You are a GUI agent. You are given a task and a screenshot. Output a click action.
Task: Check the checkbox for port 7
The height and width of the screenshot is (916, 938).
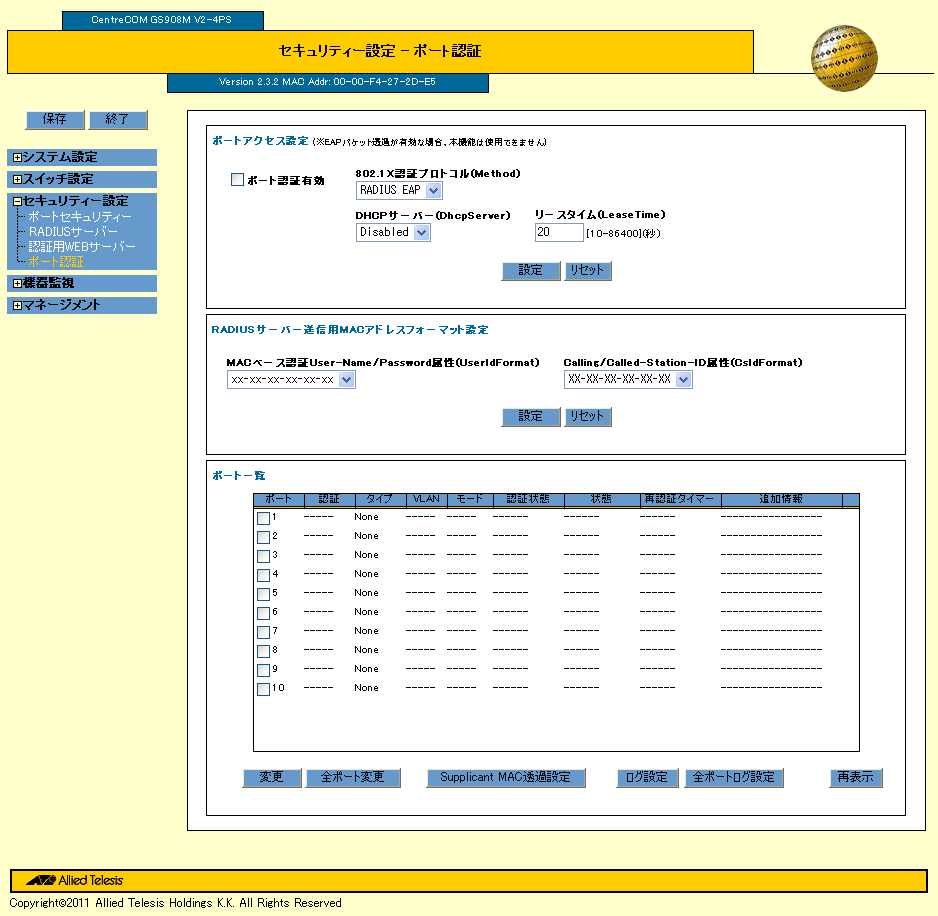(x=263, y=632)
